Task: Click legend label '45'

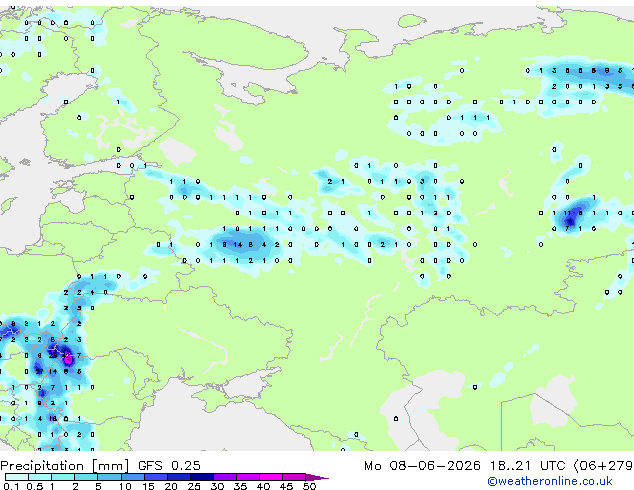Action: point(286,486)
